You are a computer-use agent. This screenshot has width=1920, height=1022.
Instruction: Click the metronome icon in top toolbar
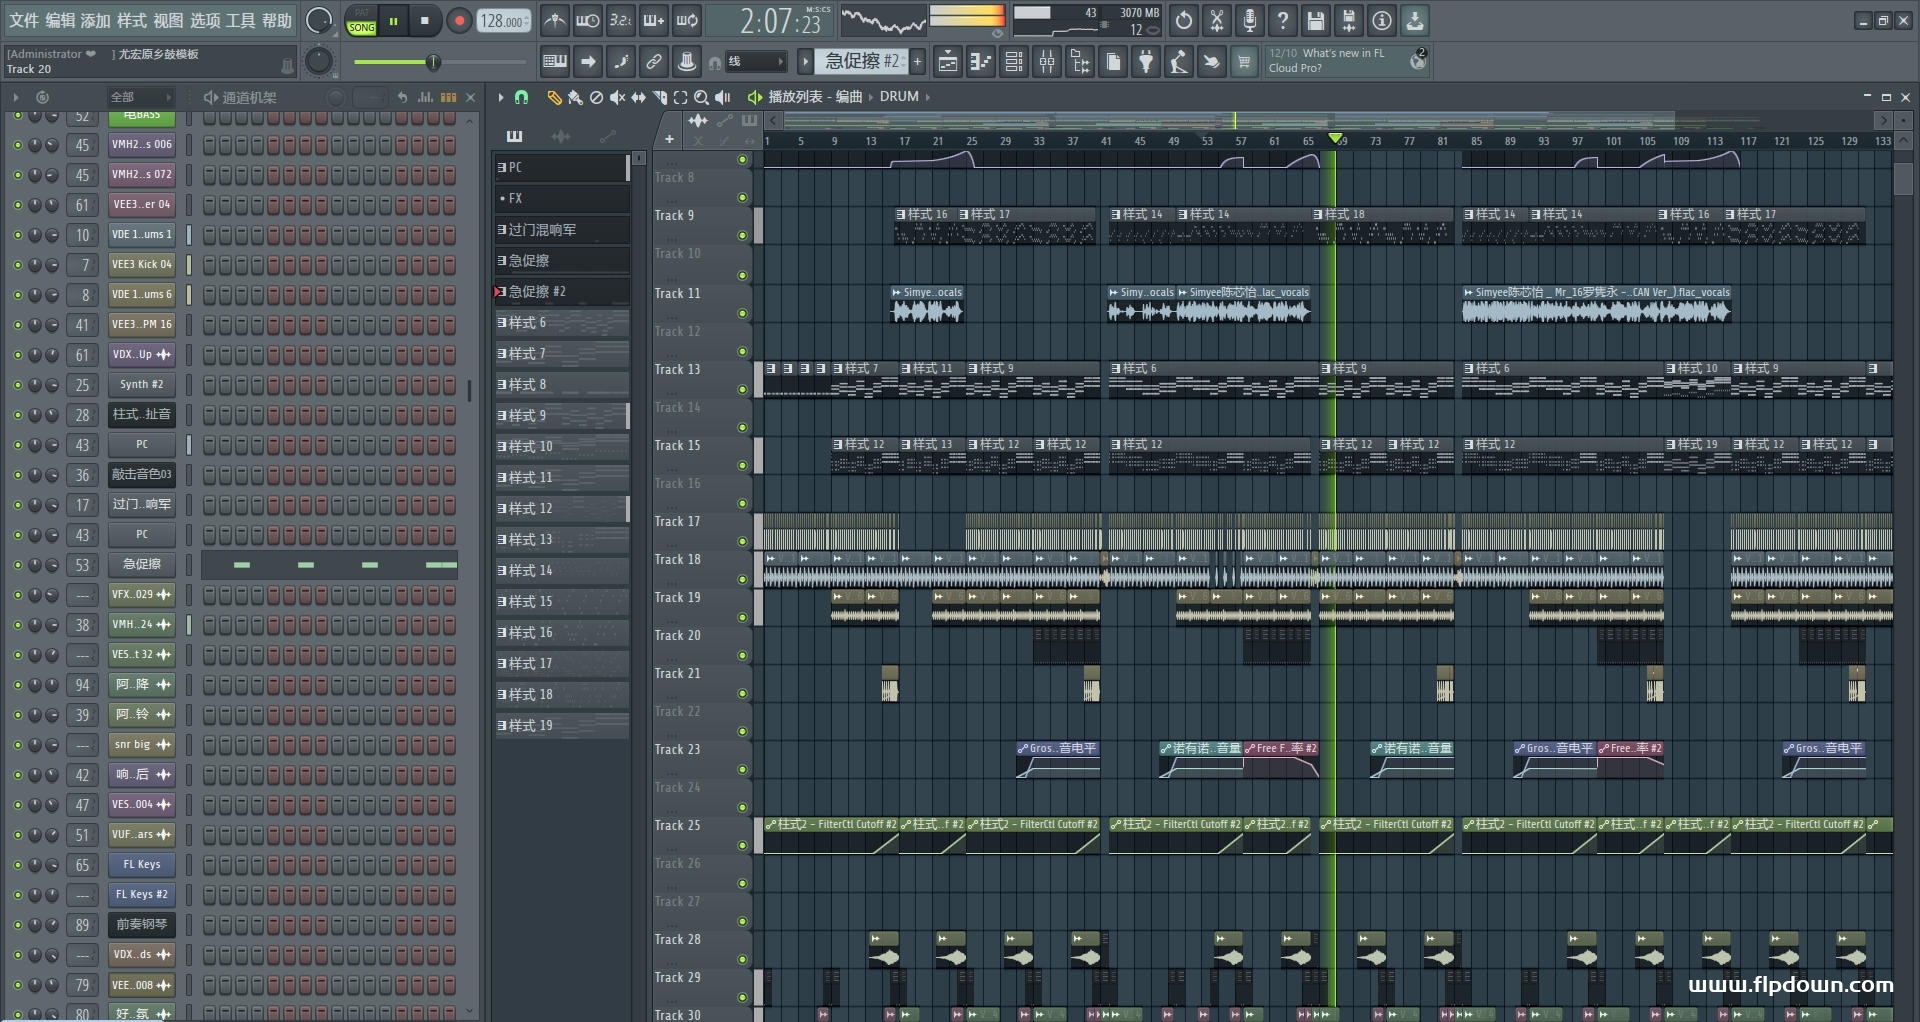[554, 21]
